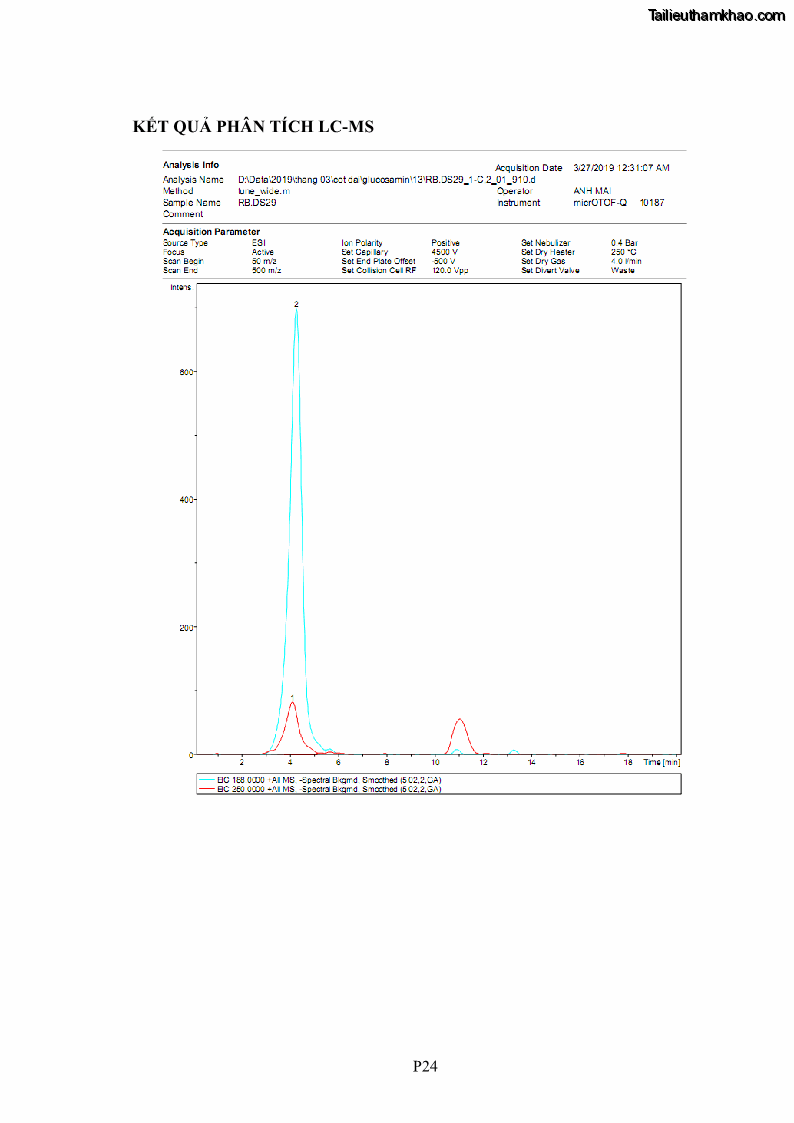
Task: Click the red peak near 11 minutes
Action: 460,719
